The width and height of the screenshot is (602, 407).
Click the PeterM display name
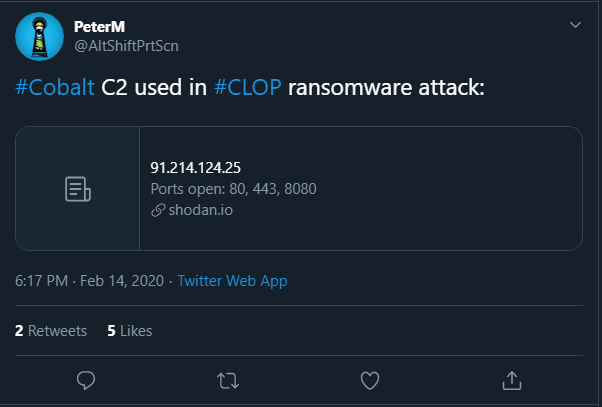coord(98,26)
